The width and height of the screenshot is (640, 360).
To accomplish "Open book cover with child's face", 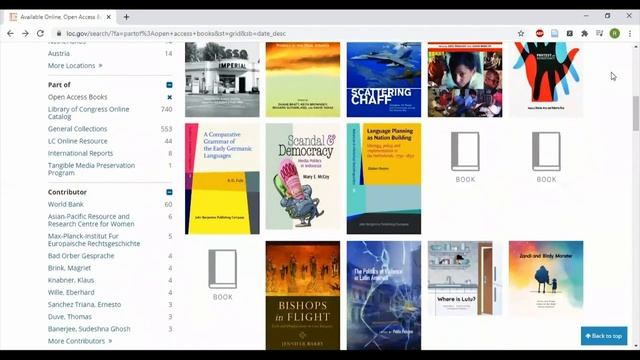I will [x=465, y=80].
